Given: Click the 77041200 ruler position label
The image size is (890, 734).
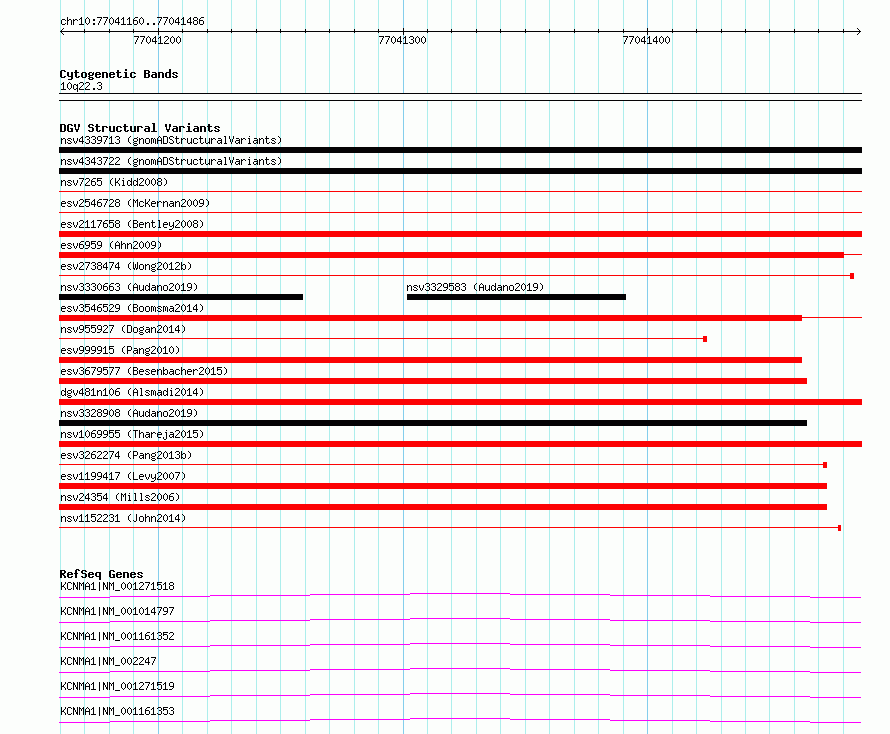Looking at the screenshot, I should pyautogui.click(x=157, y=40).
